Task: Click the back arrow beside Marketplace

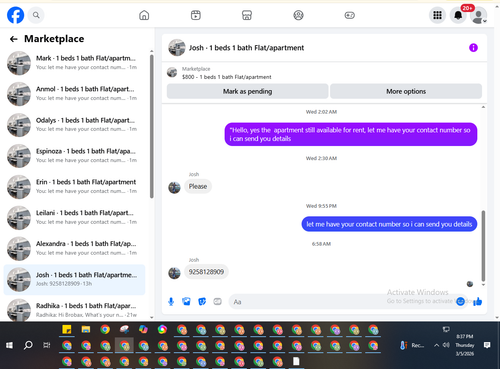Action: click(13, 39)
